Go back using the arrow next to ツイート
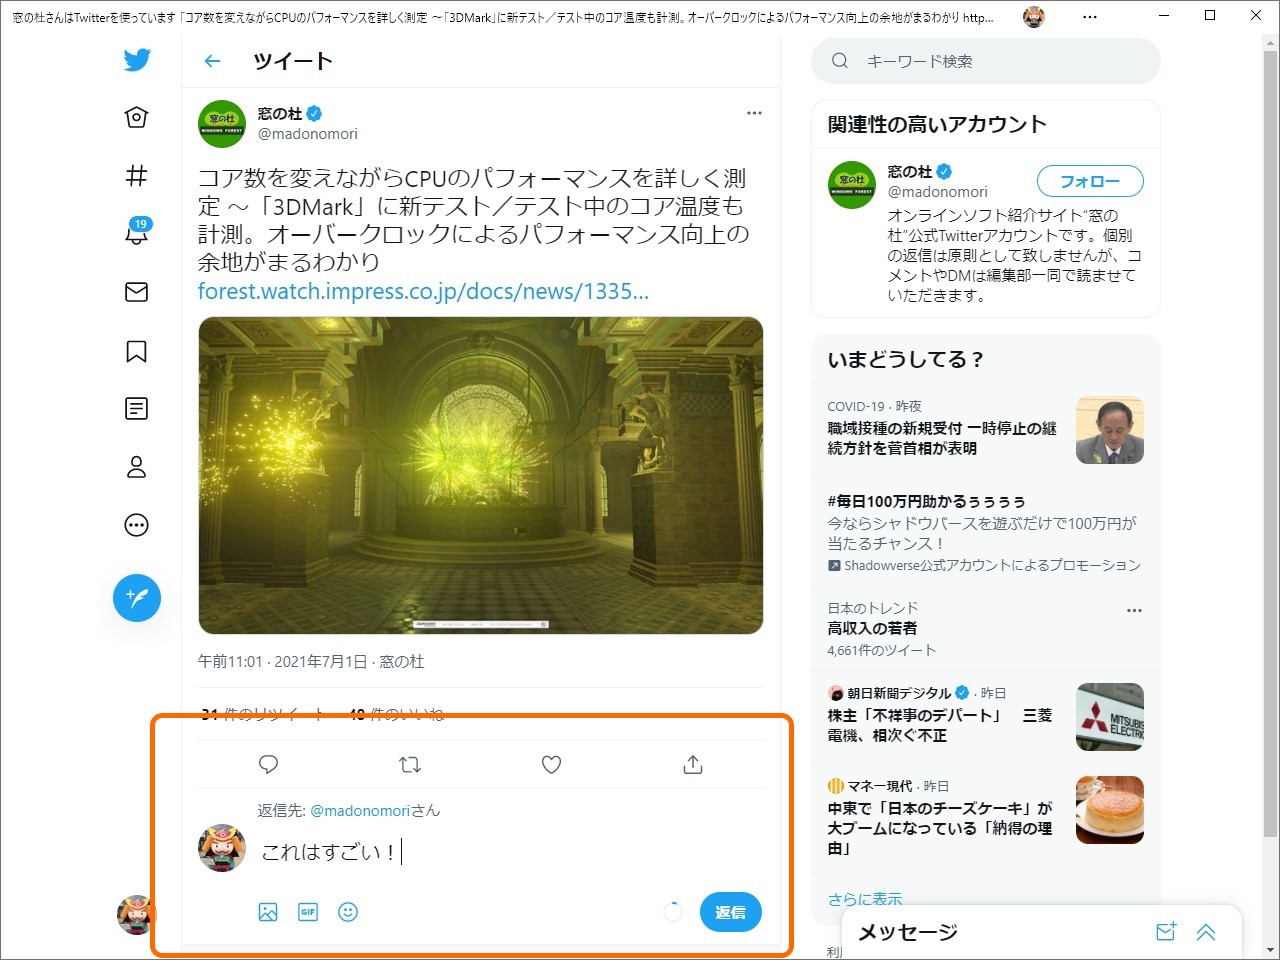 click(211, 60)
